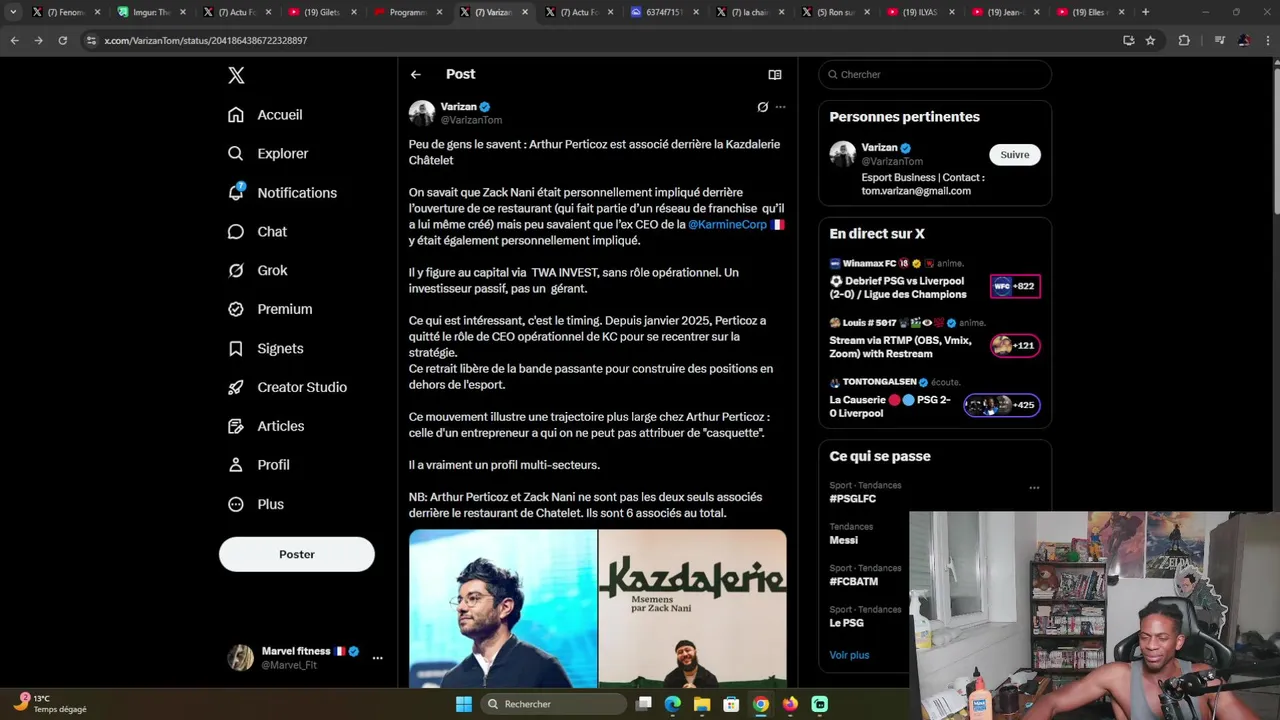Open Chrome extensions puzzle icon
The height and width of the screenshot is (720, 1280).
tap(1184, 40)
